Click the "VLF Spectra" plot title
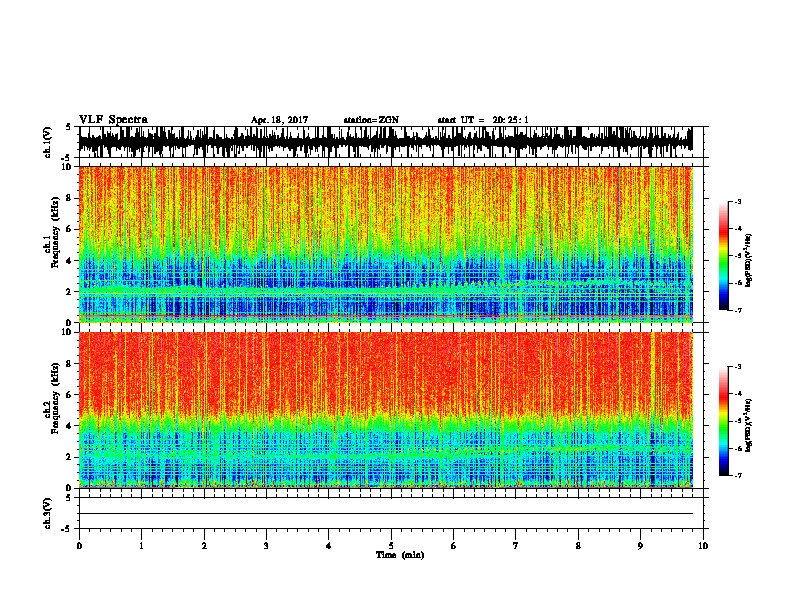 pos(113,119)
